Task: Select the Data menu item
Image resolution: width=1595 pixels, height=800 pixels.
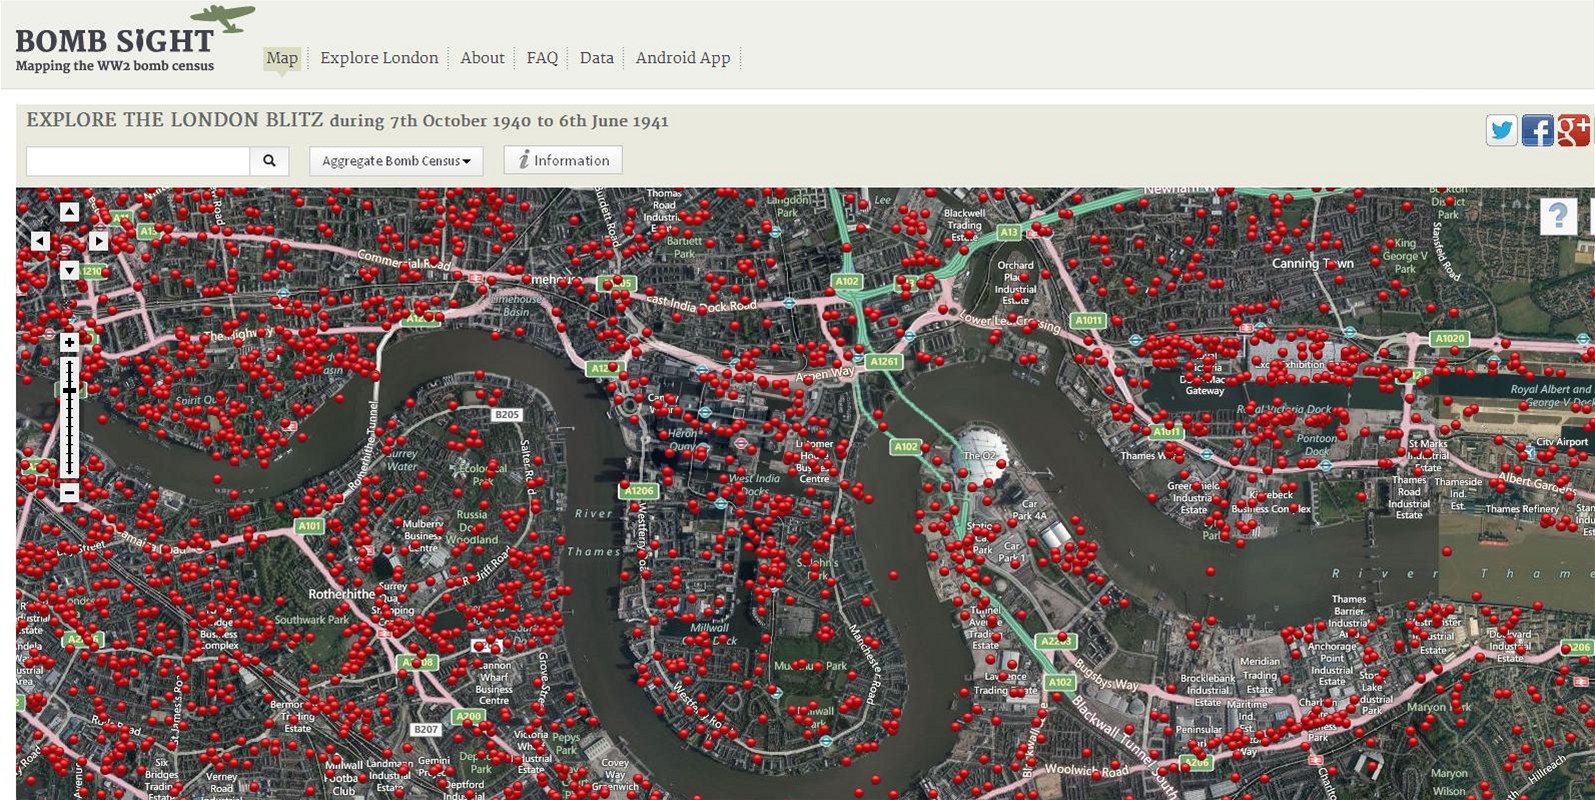Action: (x=596, y=58)
